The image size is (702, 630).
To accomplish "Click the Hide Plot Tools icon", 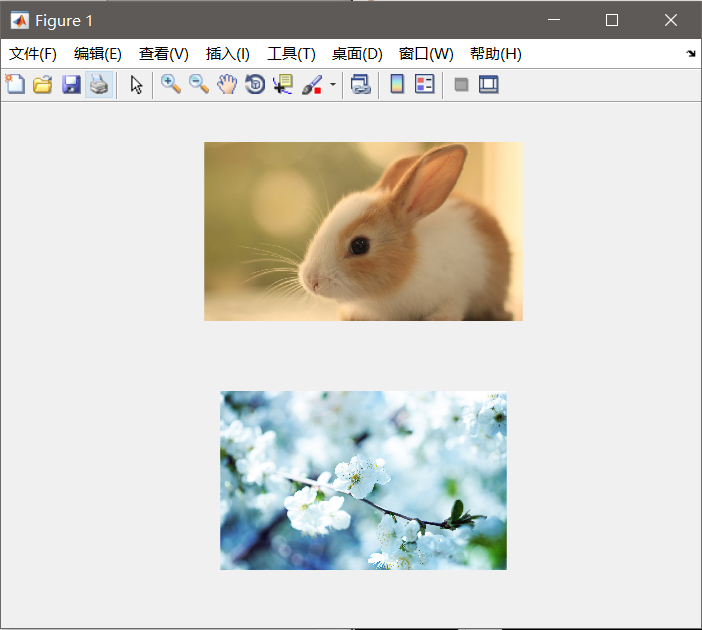I will pos(461,84).
